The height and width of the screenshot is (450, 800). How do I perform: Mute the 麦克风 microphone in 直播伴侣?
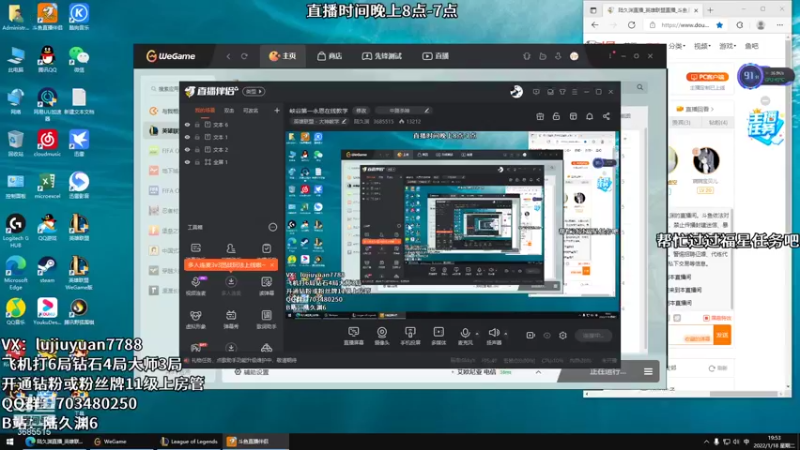tap(465, 334)
